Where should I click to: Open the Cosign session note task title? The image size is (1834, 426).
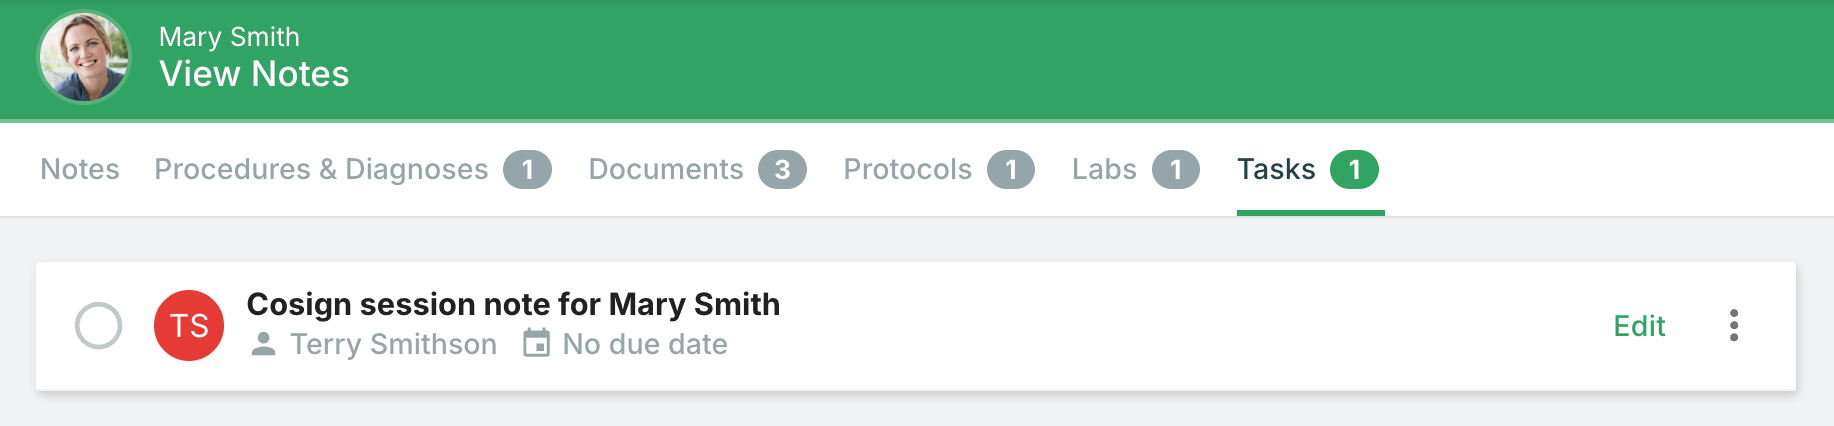pyautogui.click(x=513, y=304)
